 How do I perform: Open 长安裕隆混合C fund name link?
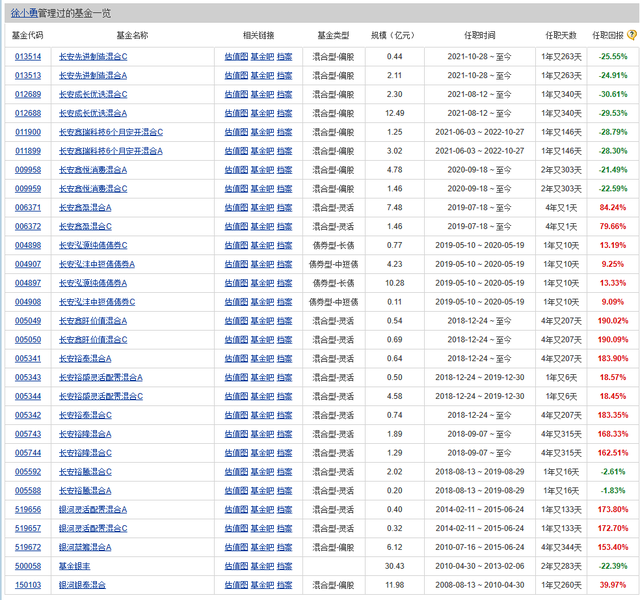click(85, 453)
